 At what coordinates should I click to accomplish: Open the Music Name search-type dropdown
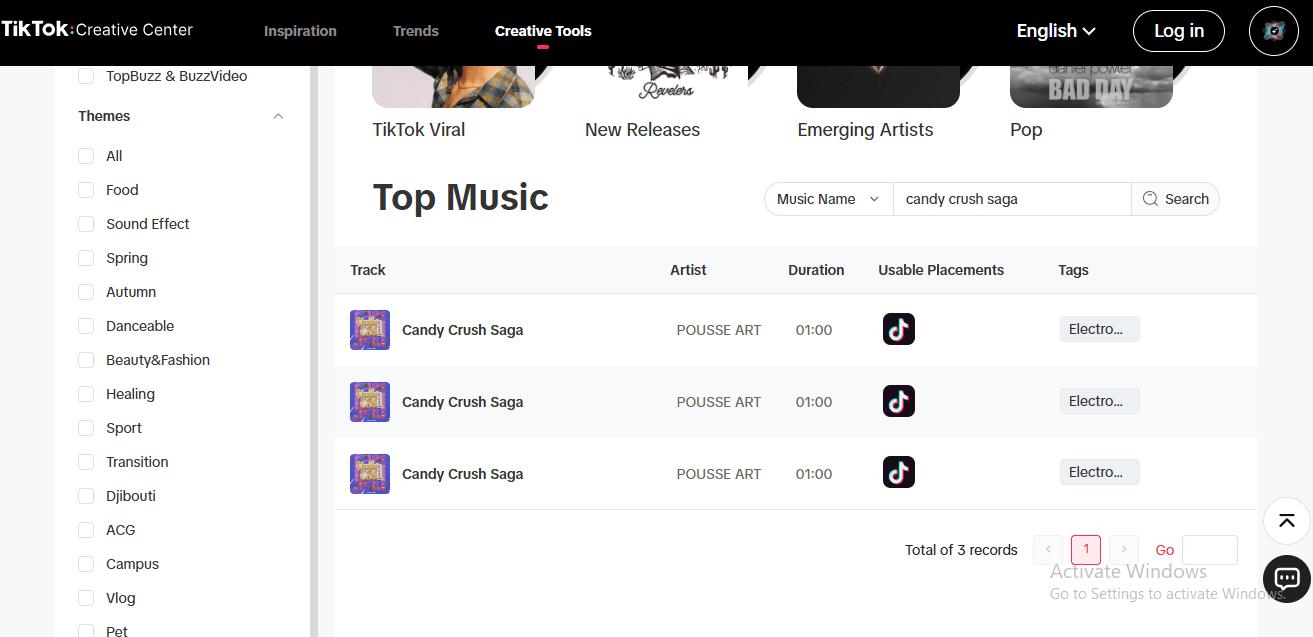pos(828,199)
